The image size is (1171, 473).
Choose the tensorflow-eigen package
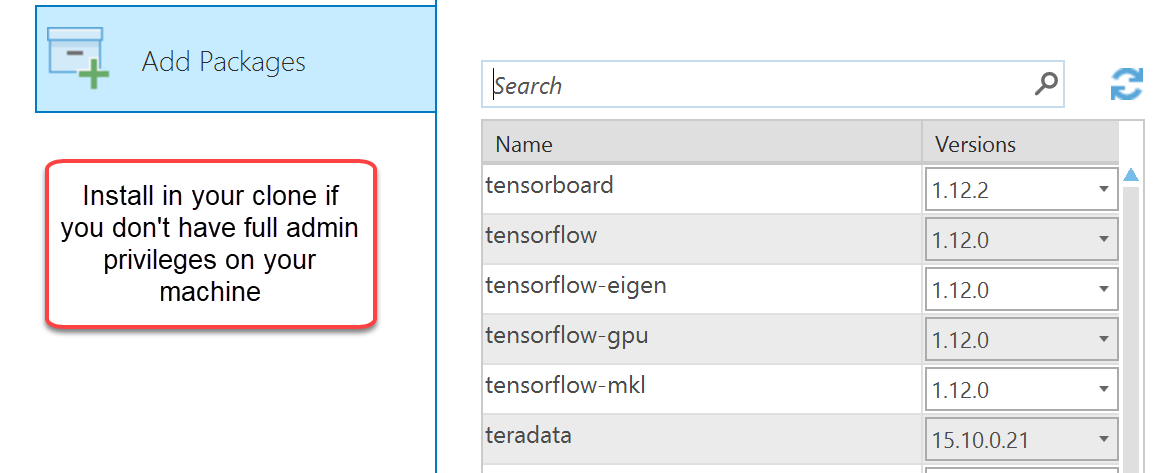(x=700, y=287)
